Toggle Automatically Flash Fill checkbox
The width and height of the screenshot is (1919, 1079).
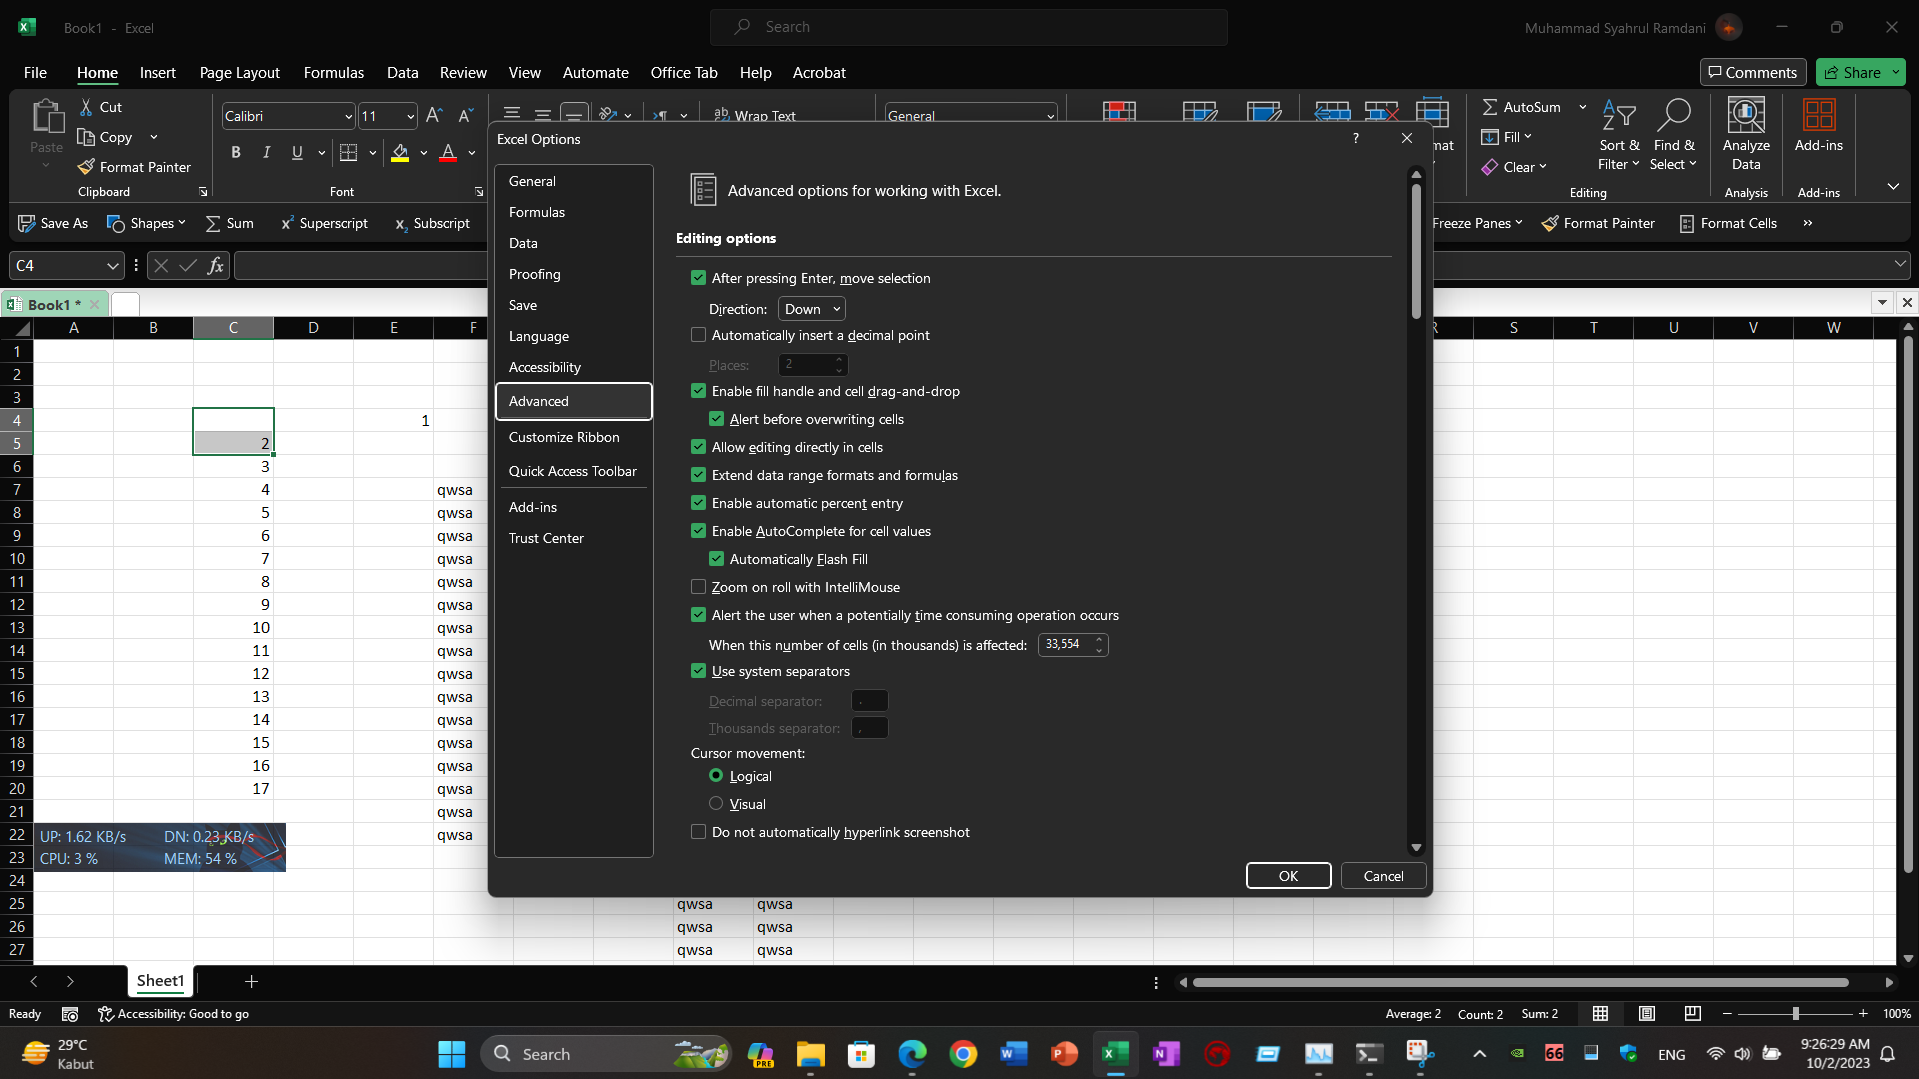[716, 559]
